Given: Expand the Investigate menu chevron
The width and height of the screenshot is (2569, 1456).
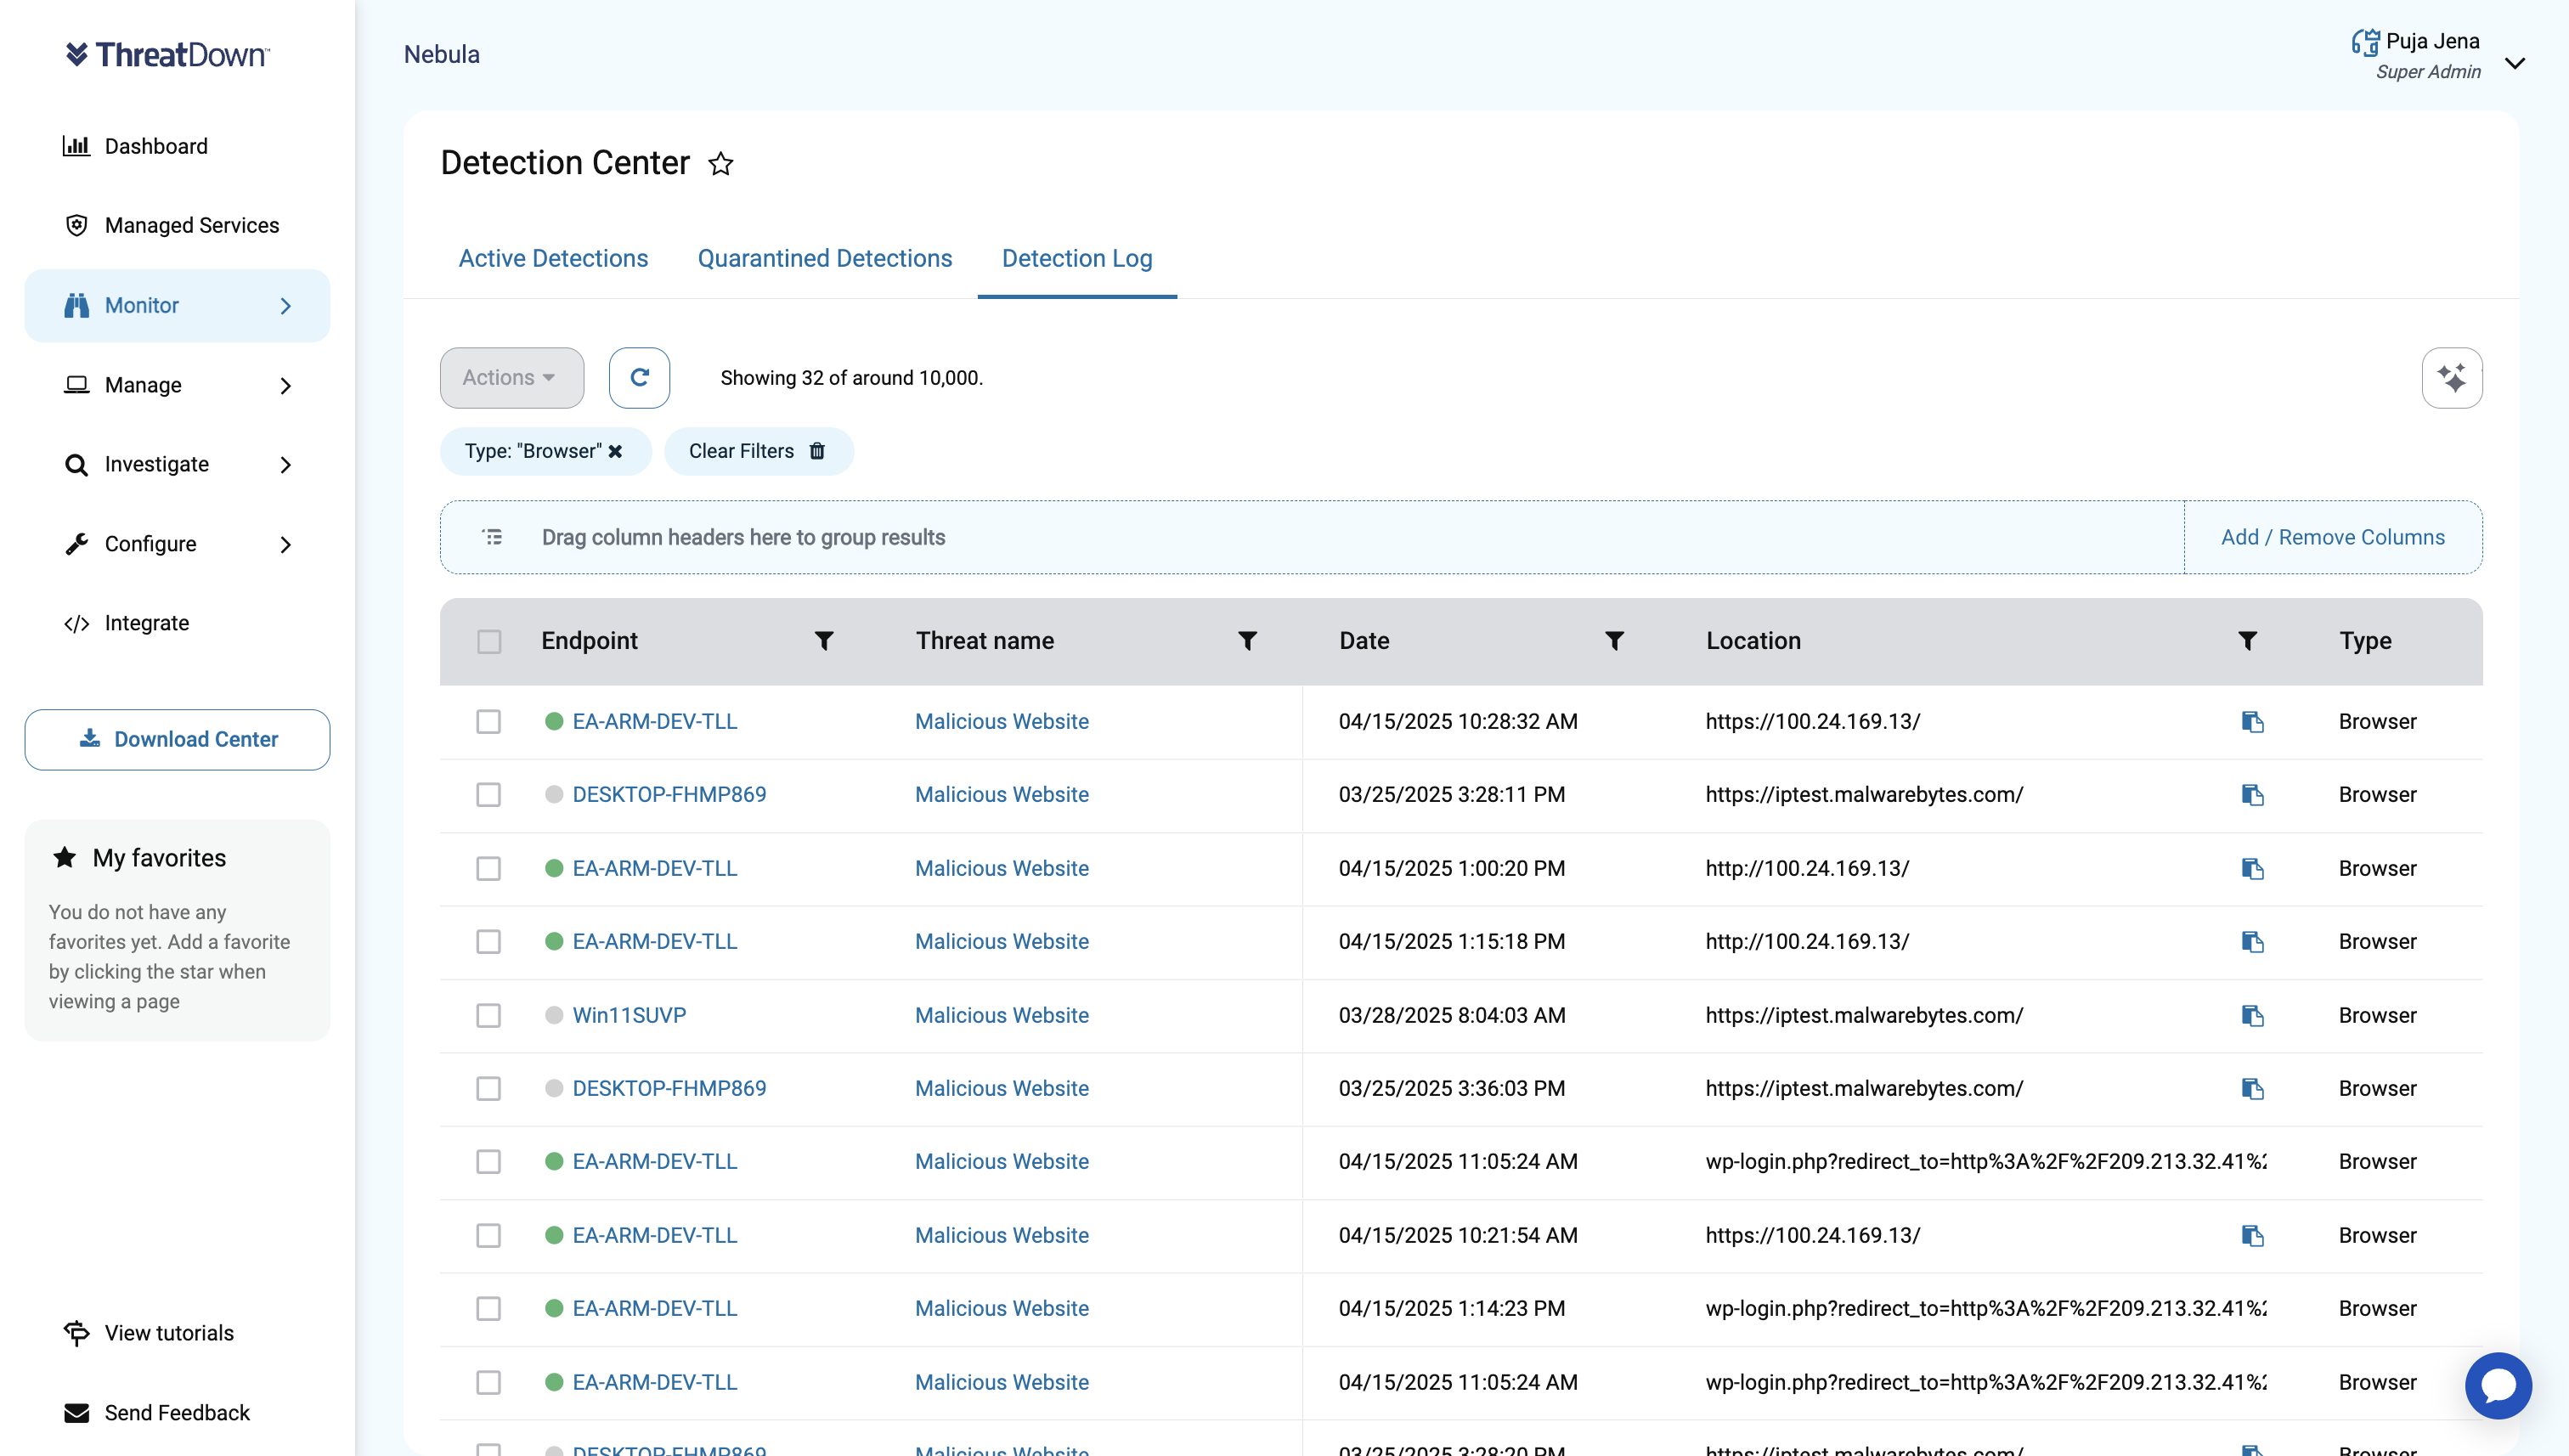Looking at the screenshot, I should 285,464.
